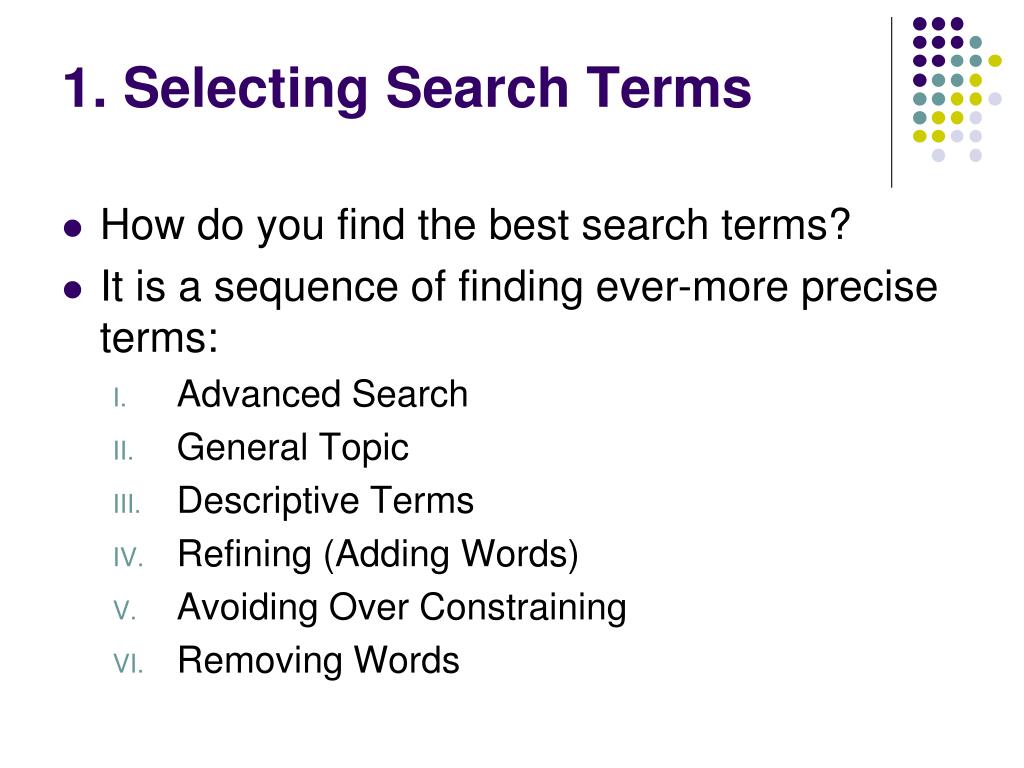Click the yellow dot at the grid's right edge

pos(995,61)
